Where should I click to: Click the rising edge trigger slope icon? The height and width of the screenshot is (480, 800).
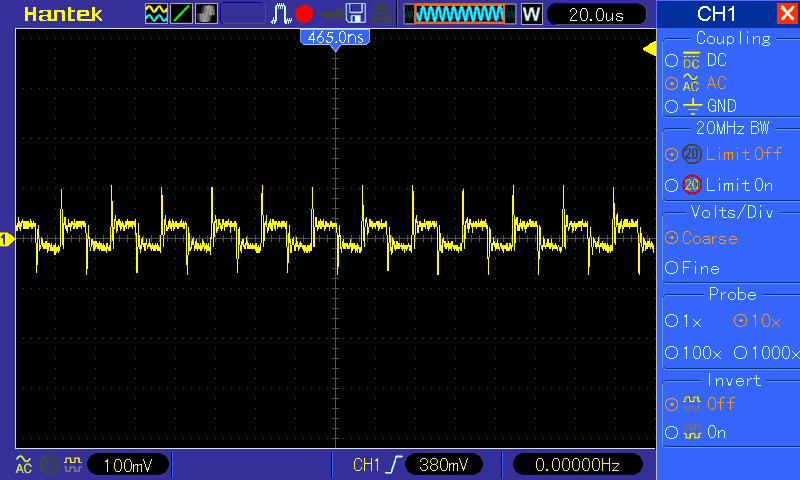click(x=393, y=465)
